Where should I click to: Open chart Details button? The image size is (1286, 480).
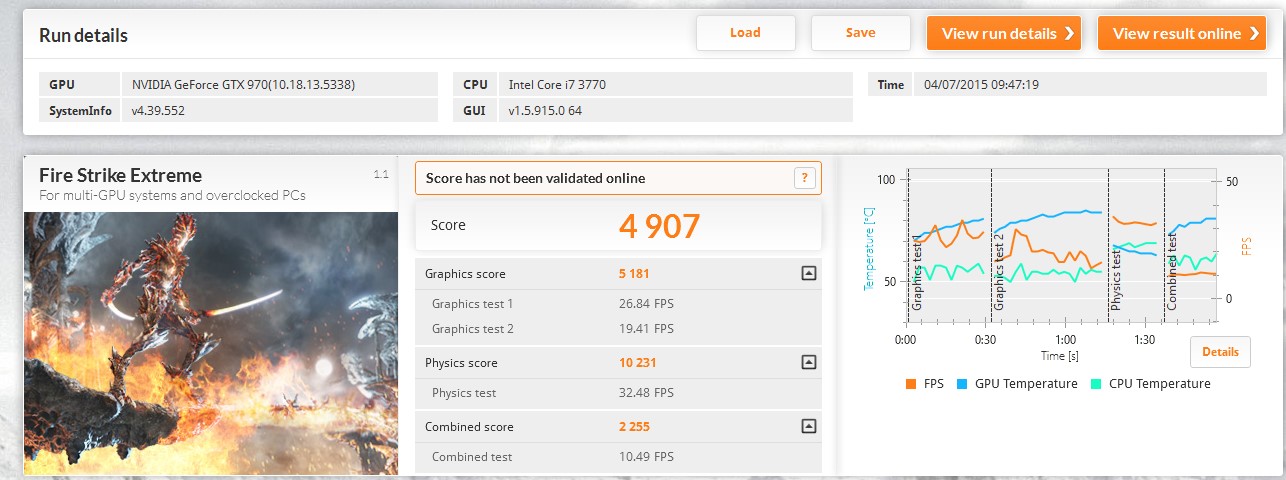(1219, 352)
